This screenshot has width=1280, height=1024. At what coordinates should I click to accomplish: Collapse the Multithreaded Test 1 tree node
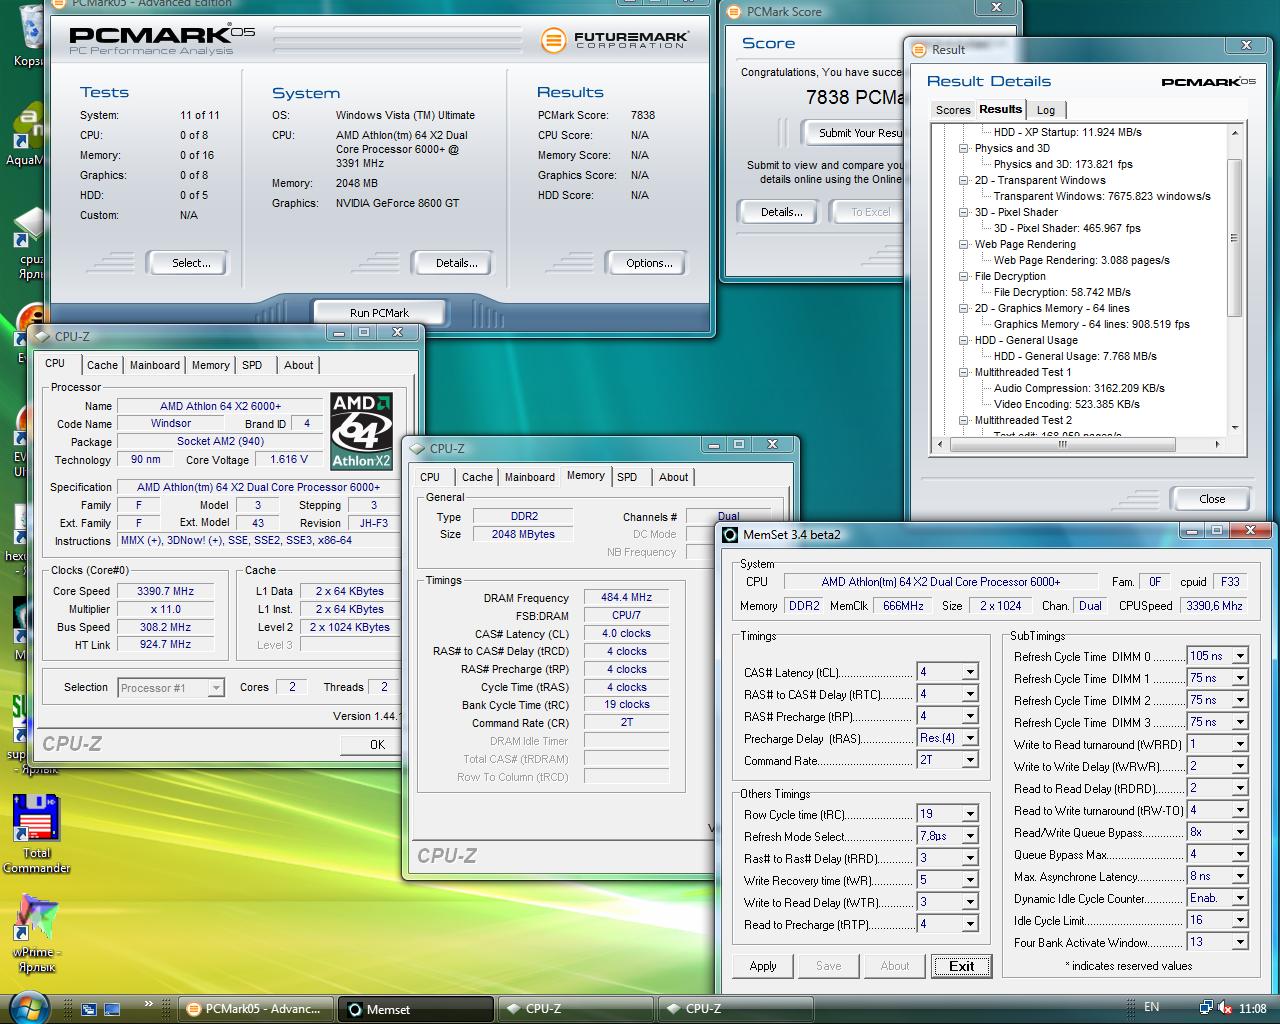click(964, 373)
